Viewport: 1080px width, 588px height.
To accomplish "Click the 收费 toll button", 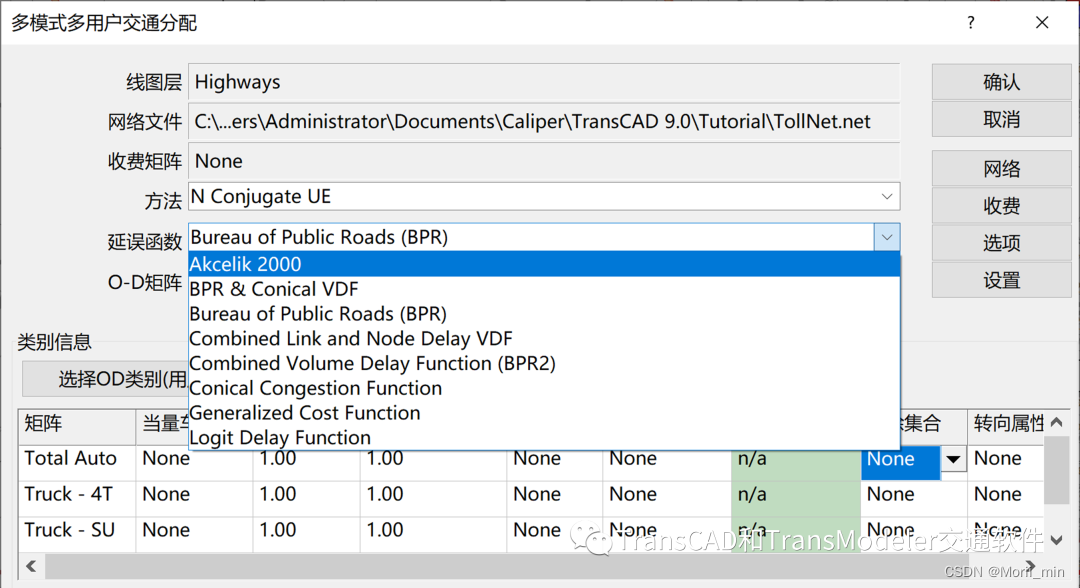I will (1000, 205).
